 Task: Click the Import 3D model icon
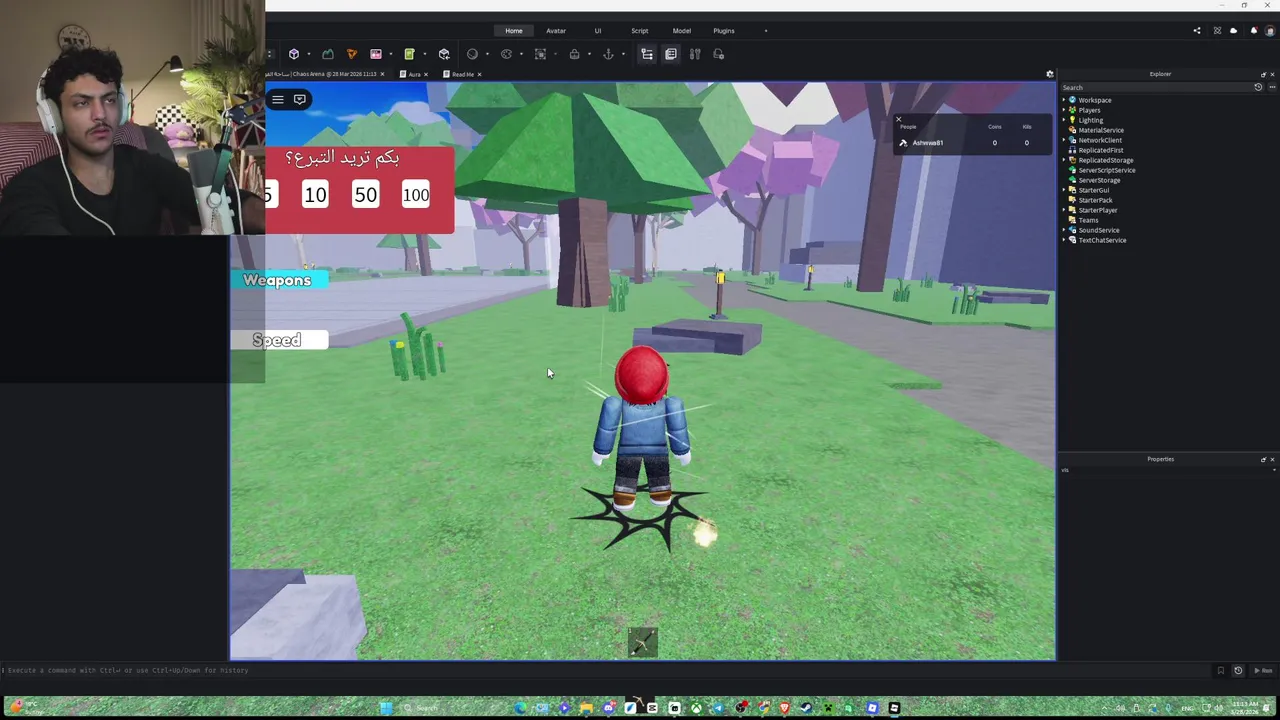[x=444, y=54]
